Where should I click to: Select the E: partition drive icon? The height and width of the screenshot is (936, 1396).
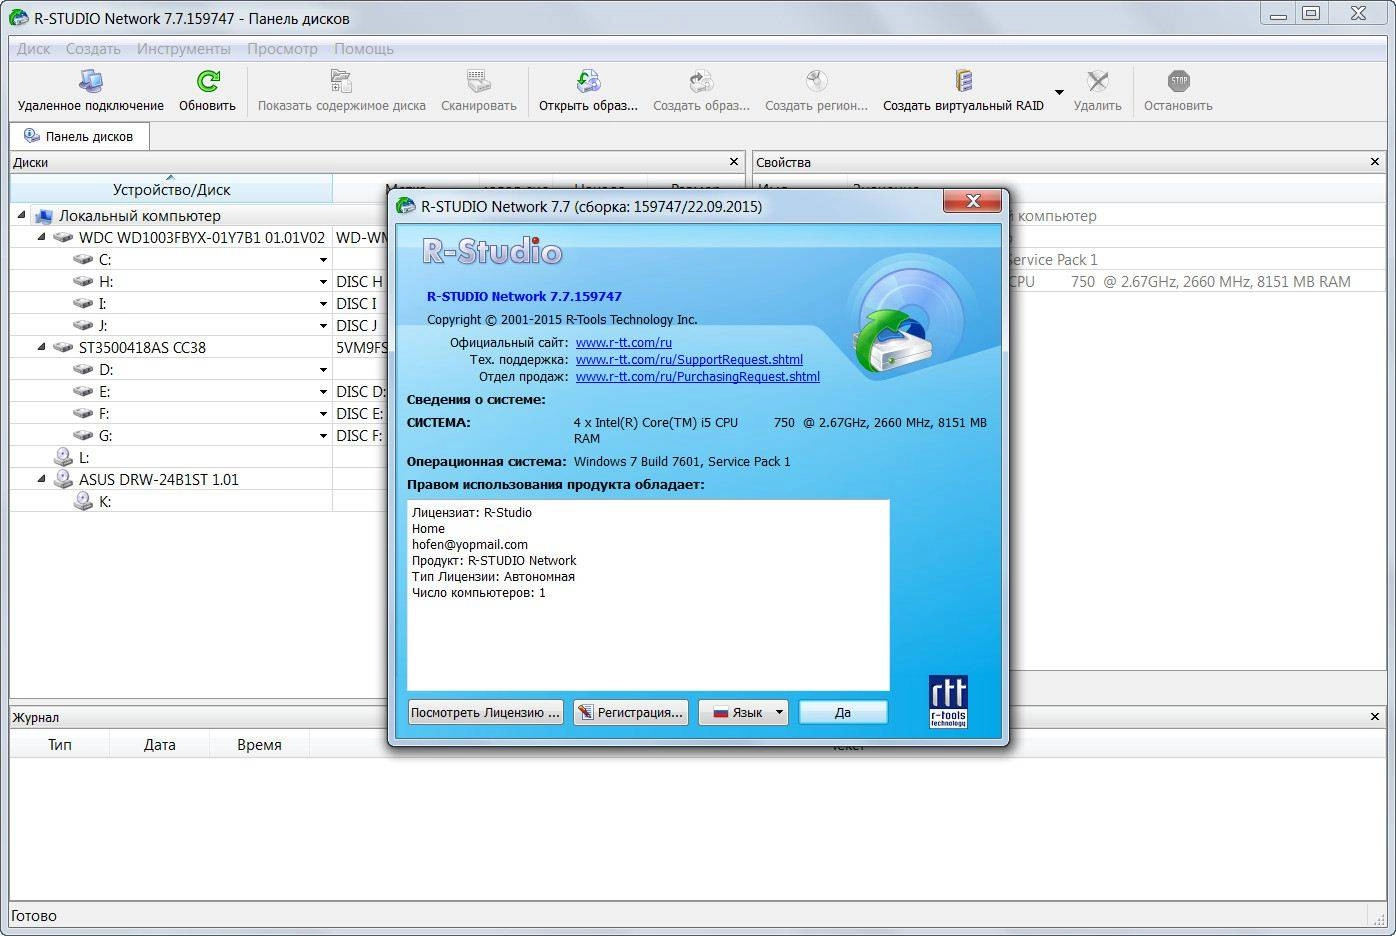point(83,391)
